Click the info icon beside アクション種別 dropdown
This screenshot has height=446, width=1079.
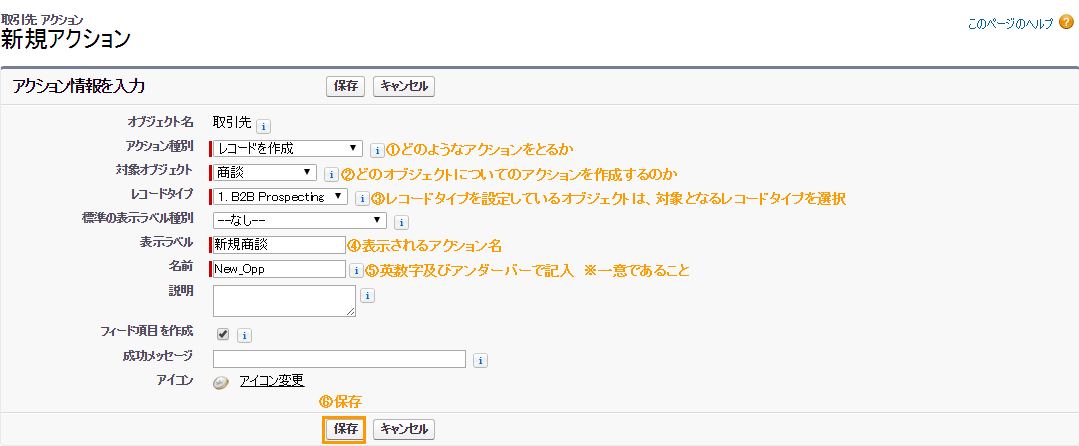coord(376,150)
